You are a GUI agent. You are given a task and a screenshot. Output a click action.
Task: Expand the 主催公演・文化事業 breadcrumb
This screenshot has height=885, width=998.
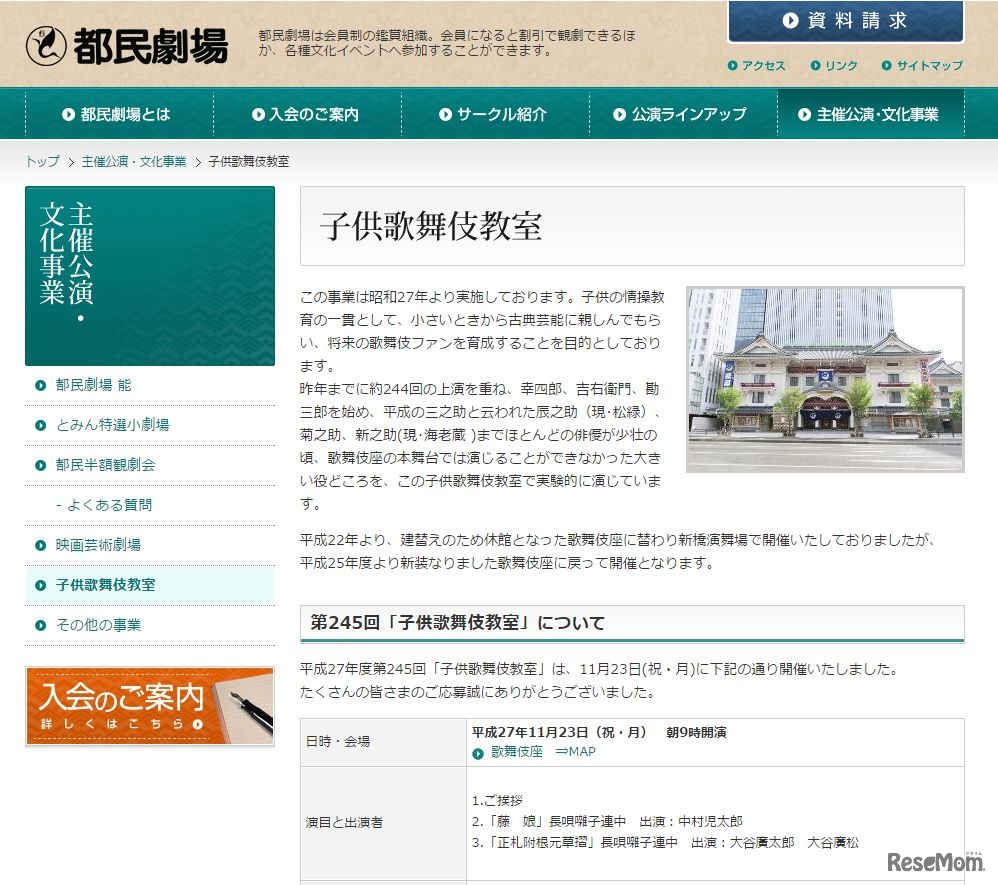tap(132, 160)
